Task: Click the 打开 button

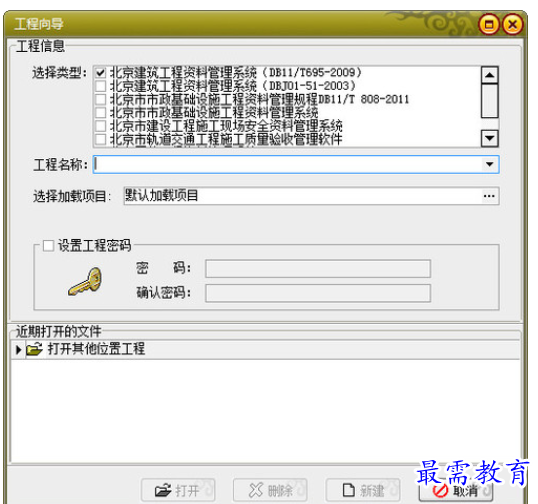Action: [x=178, y=490]
